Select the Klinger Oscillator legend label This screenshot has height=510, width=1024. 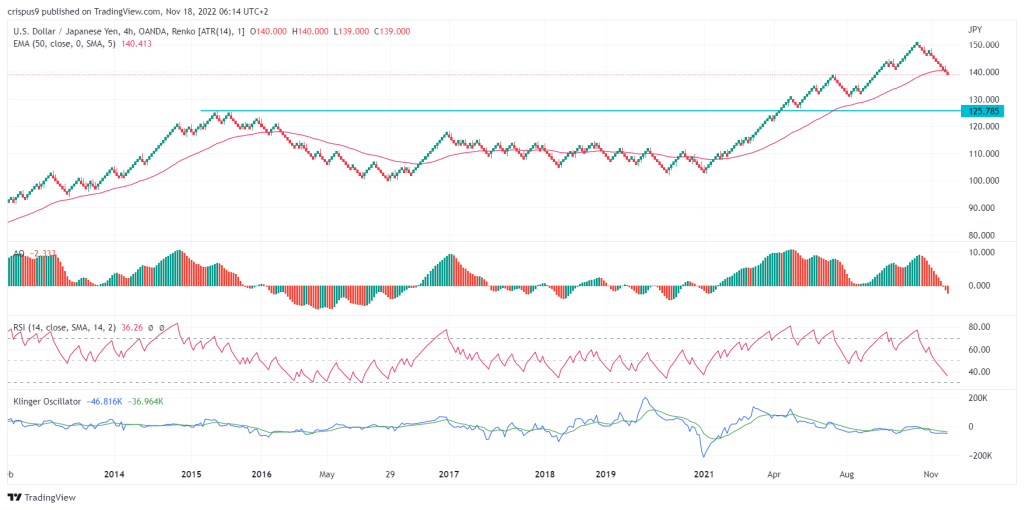(x=46, y=401)
